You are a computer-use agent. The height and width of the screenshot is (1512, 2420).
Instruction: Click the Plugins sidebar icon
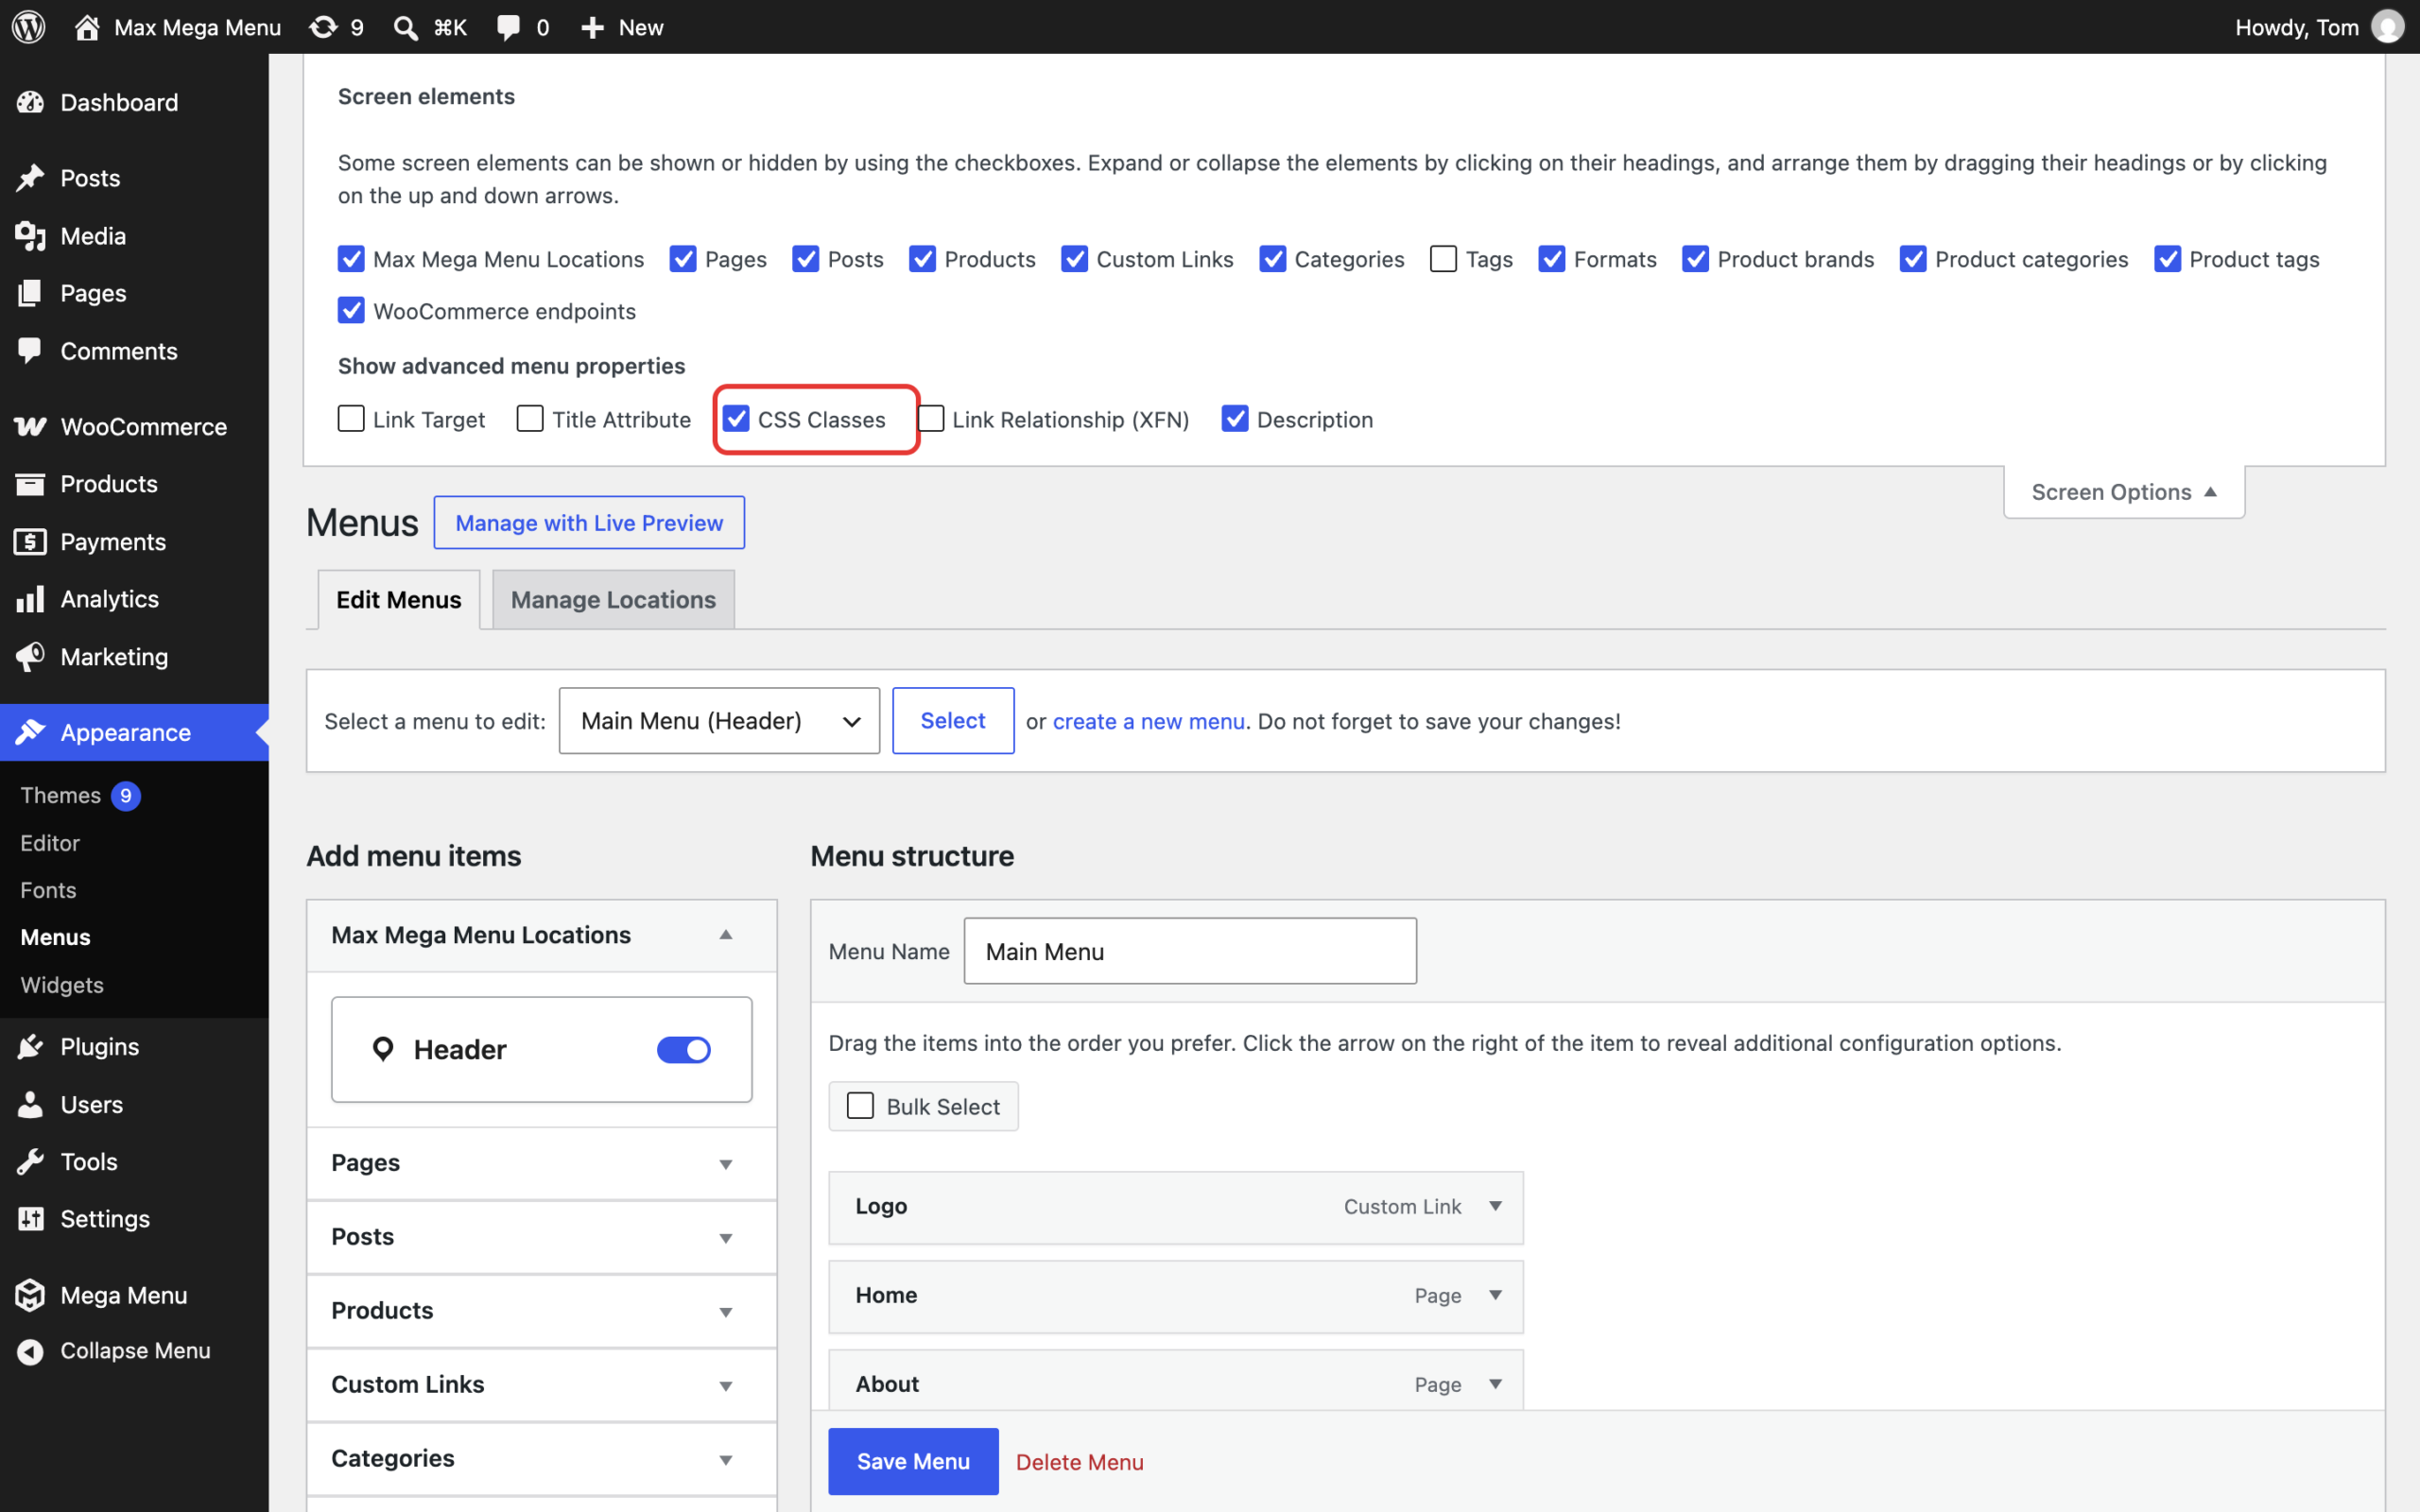pyautogui.click(x=30, y=1047)
